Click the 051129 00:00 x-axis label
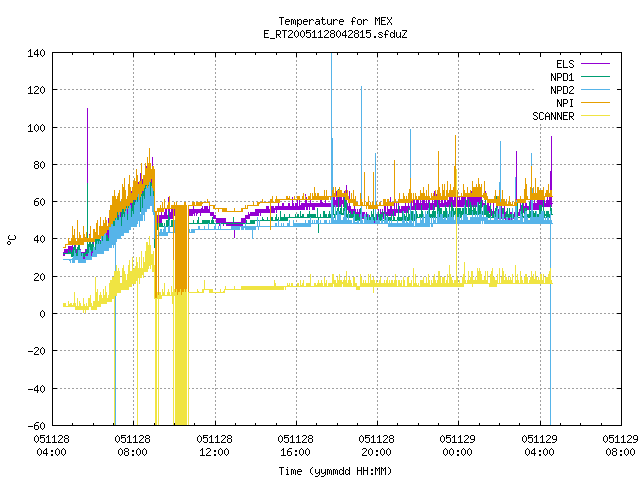640x480 pixels. point(458,446)
